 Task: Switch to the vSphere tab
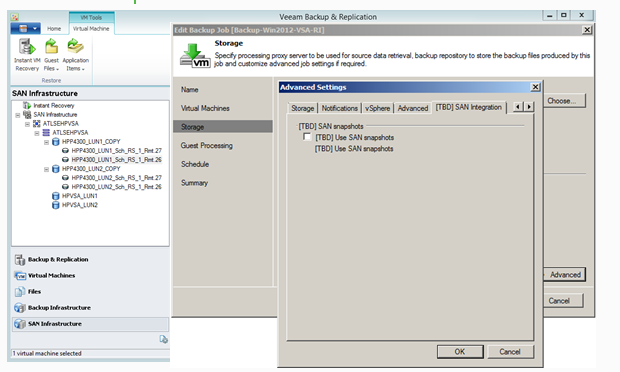point(377,108)
